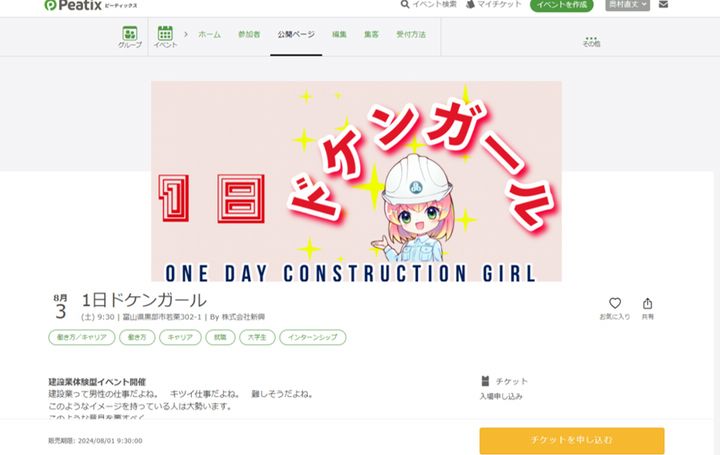
Task: Click the breadcrumb chevron after イベント
Action: [x=186, y=34]
